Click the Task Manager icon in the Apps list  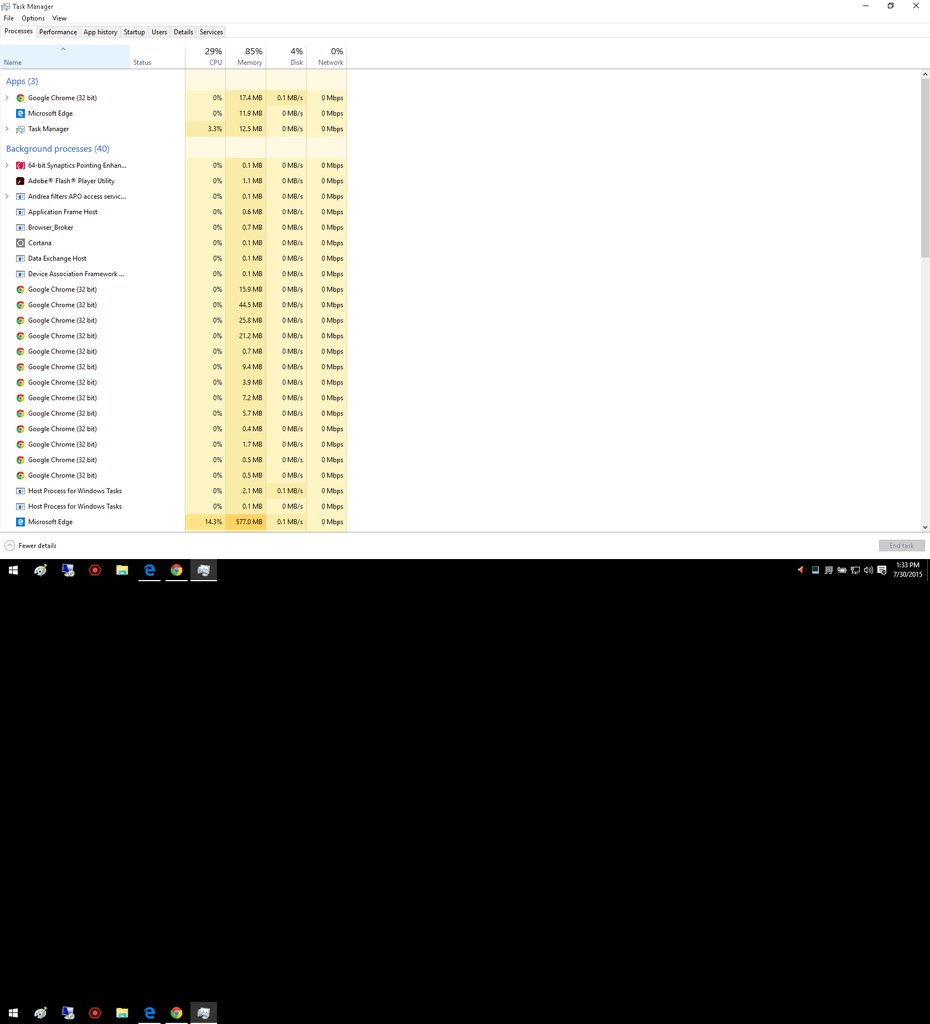pyautogui.click(x=20, y=129)
